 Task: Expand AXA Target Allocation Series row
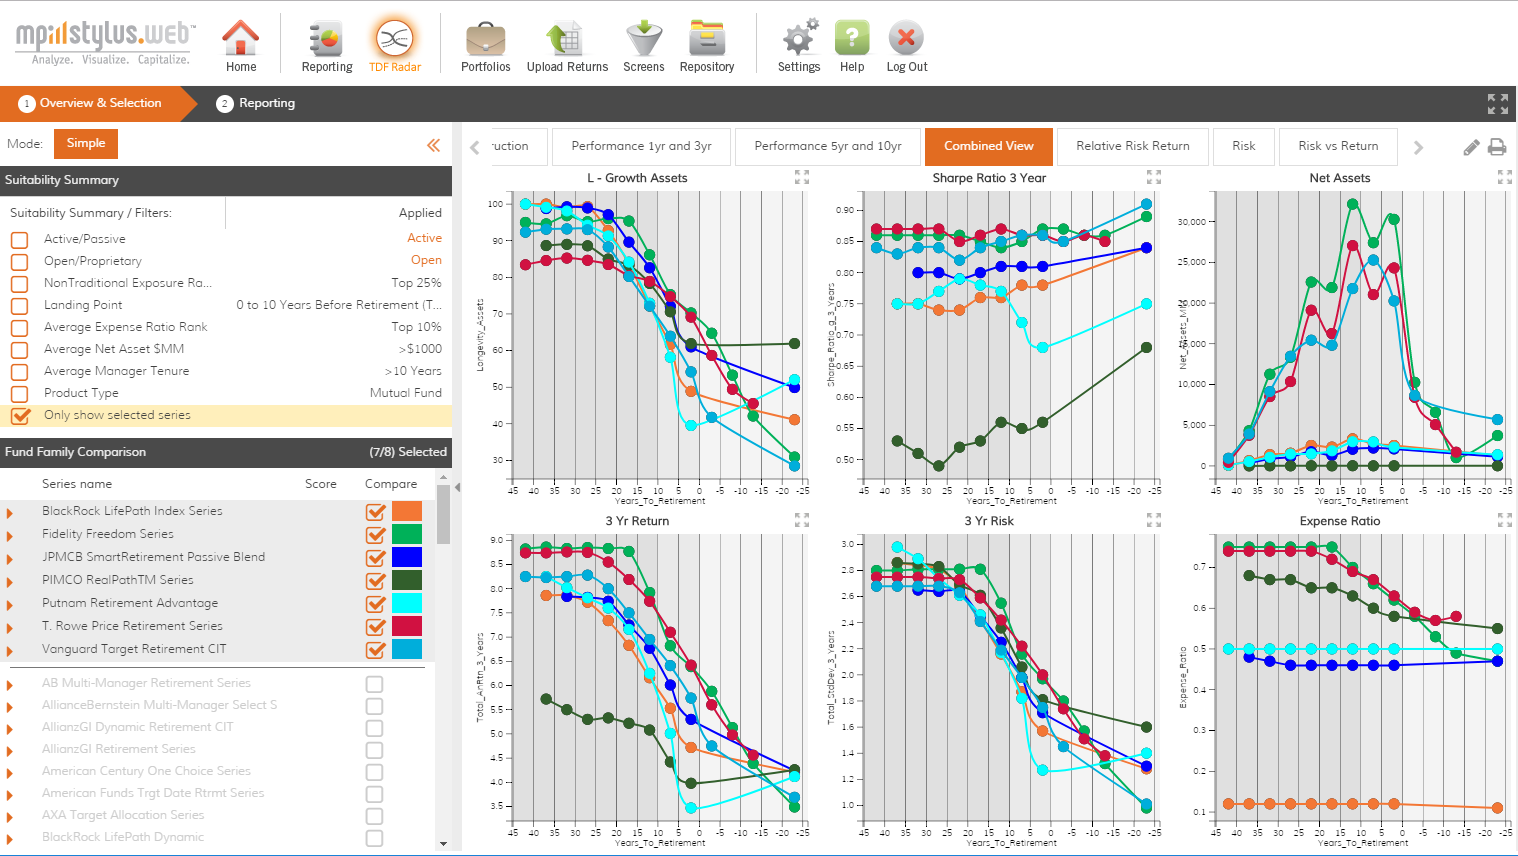point(10,817)
